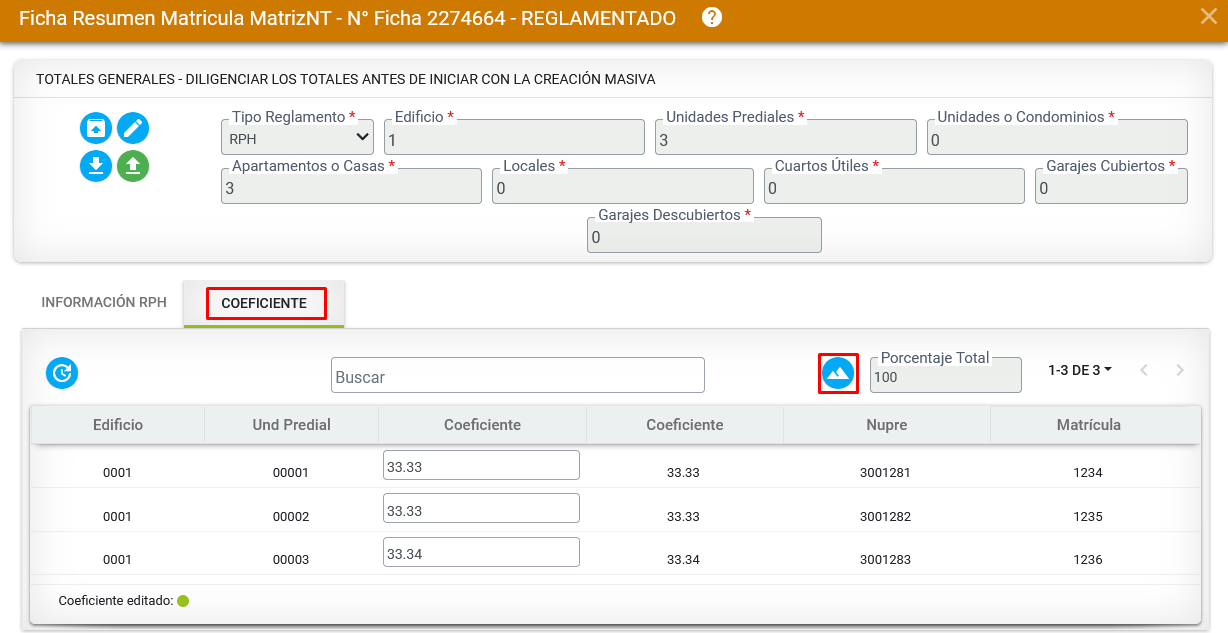1228x633 pixels.
Task: Click the refresh icon beside the Buscar field
Action: [x=62, y=373]
